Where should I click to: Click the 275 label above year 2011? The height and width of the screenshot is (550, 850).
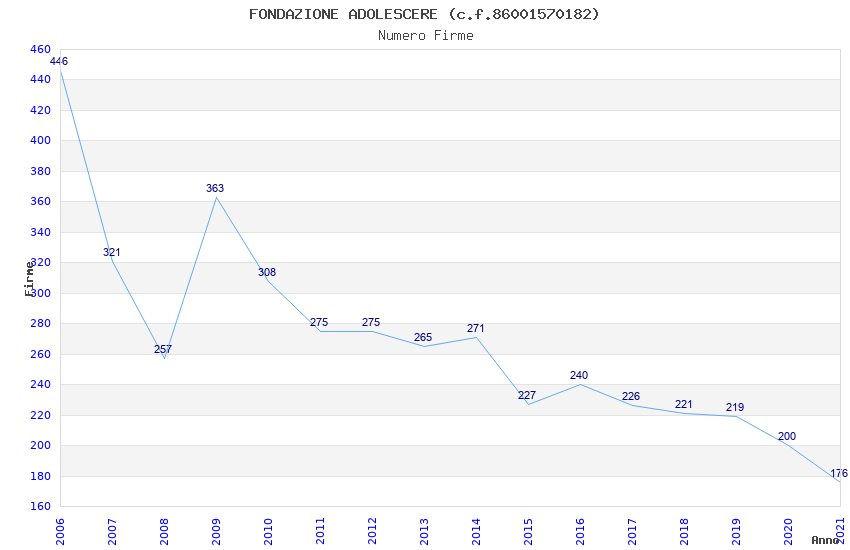pos(319,322)
